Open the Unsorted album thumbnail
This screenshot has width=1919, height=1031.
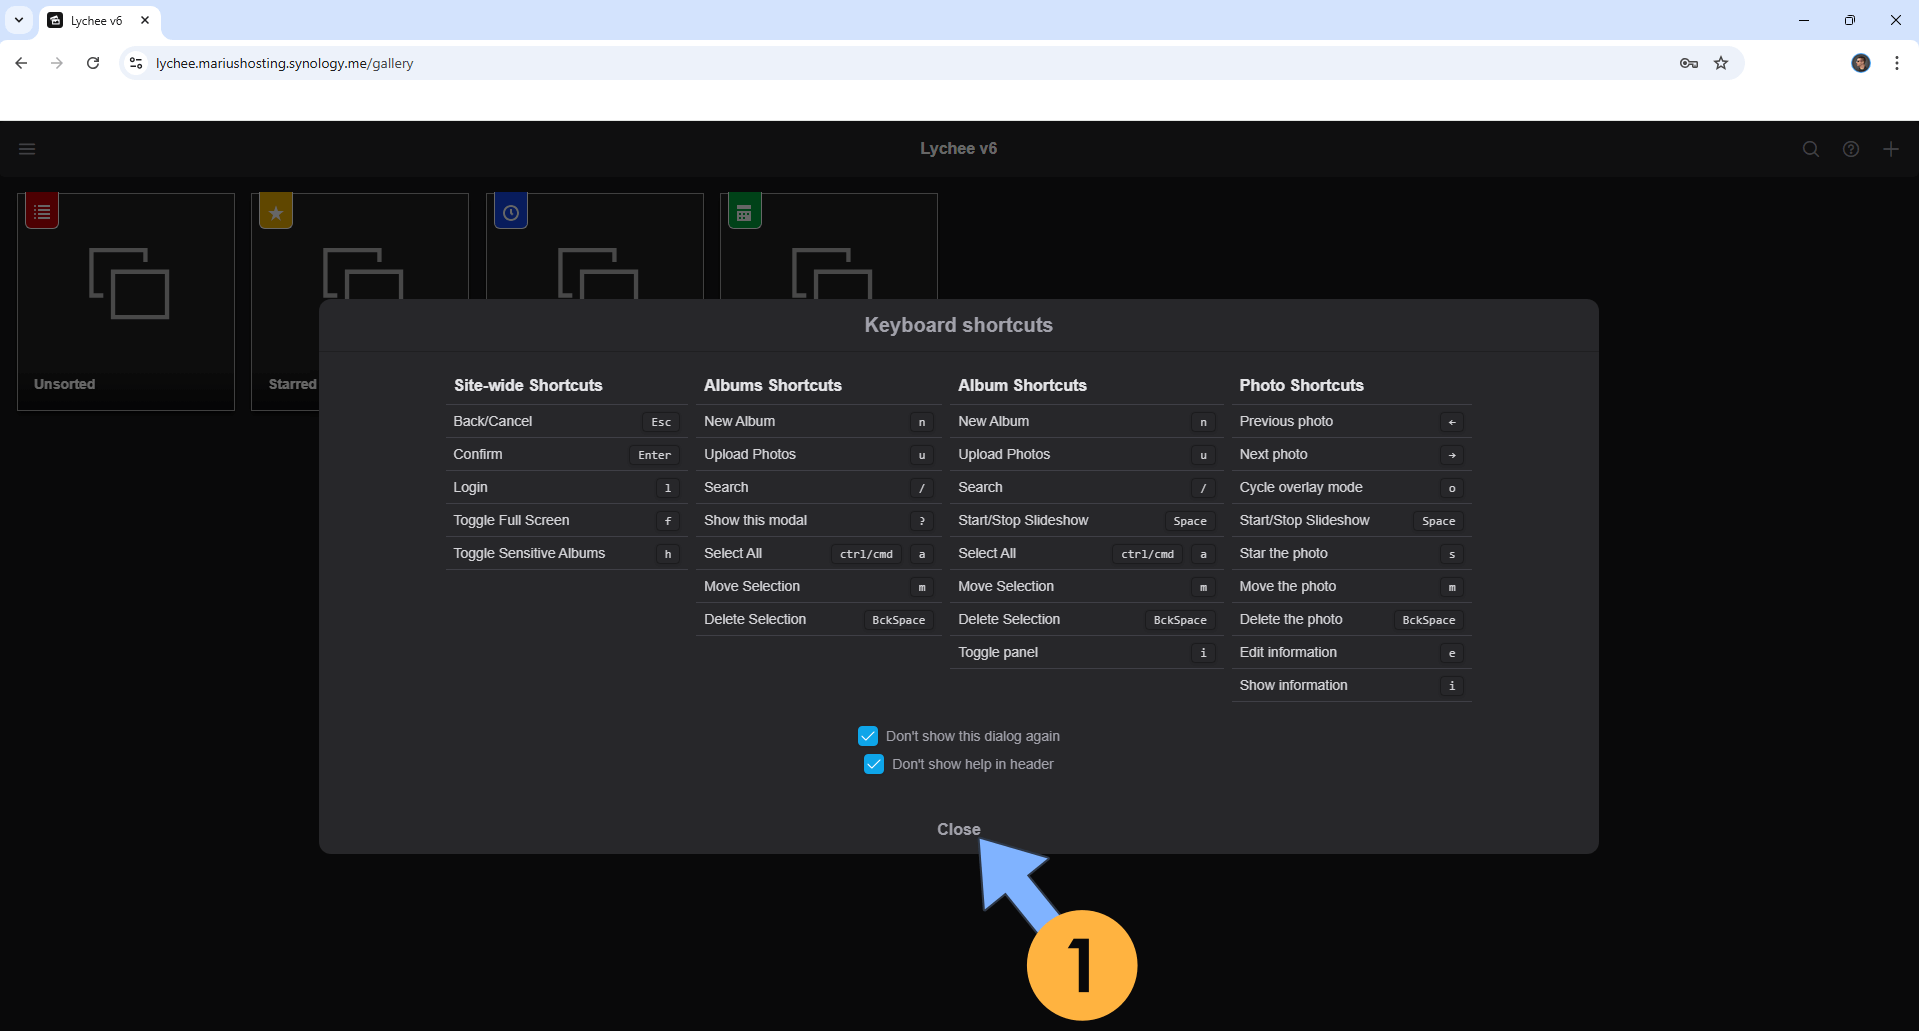[126, 301]
